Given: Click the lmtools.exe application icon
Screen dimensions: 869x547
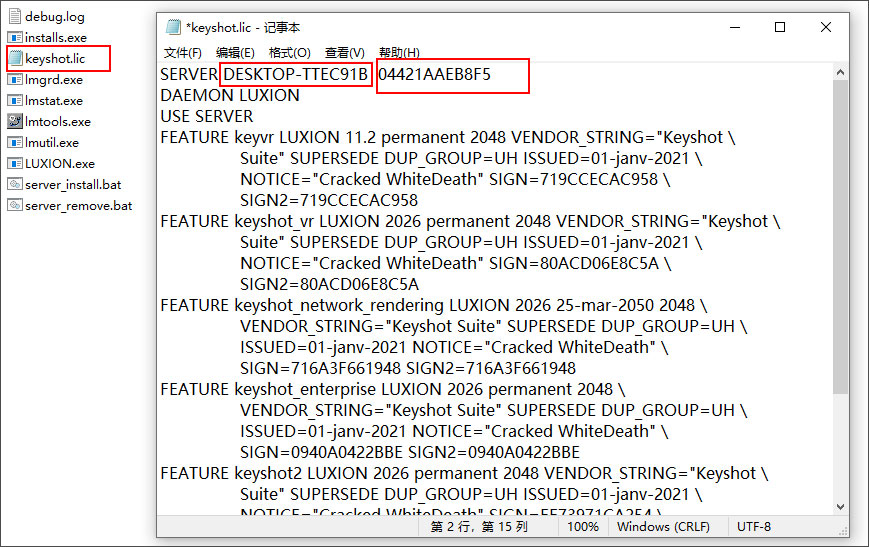Looking at the screenshot, I should click(15, 121).
